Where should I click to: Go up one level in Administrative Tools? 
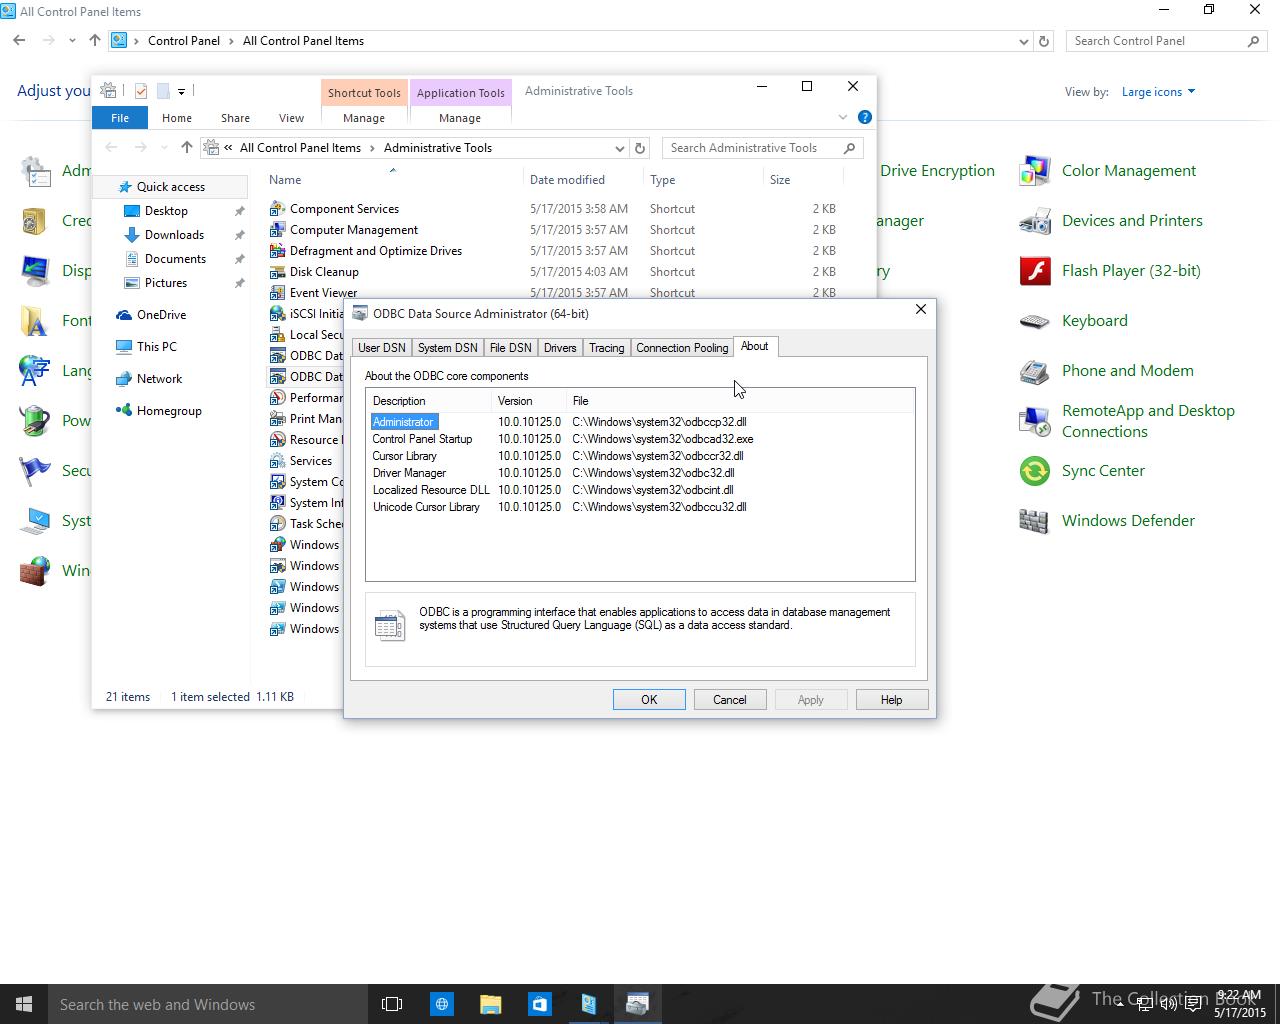click(186, 148)
